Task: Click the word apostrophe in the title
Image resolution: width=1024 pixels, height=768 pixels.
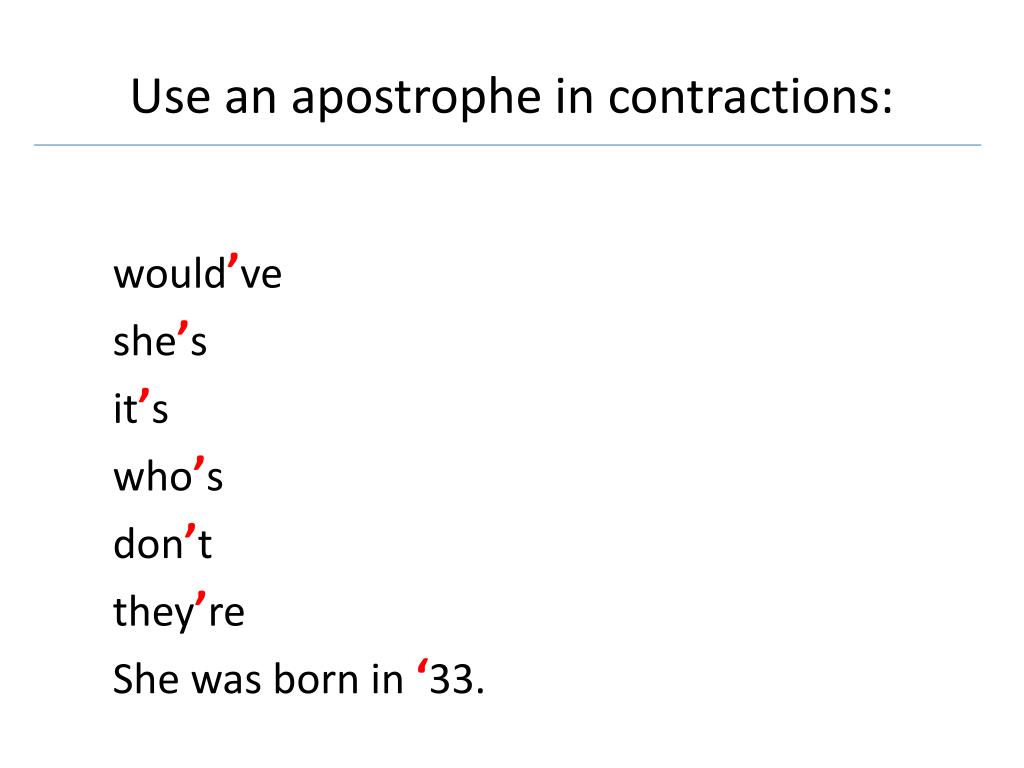Action: (416, 99)
